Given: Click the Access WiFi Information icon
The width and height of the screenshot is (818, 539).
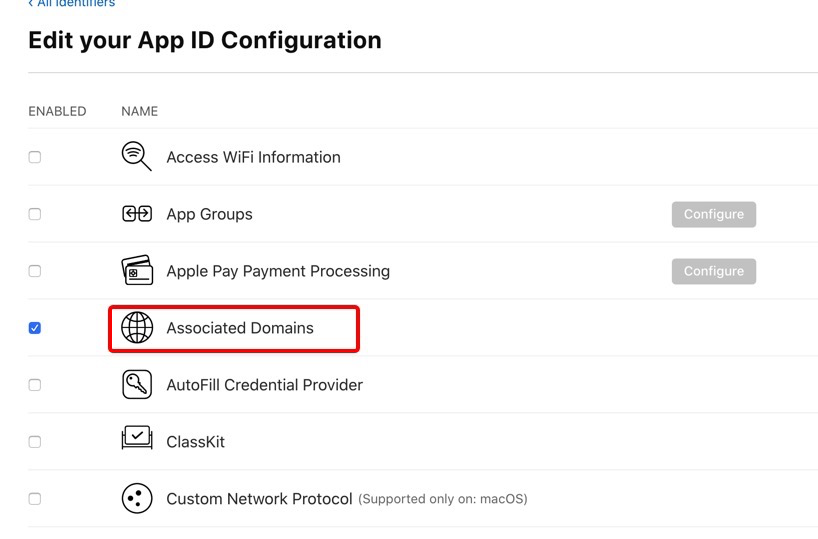Looking at the screenshot, I should [136, 156].
